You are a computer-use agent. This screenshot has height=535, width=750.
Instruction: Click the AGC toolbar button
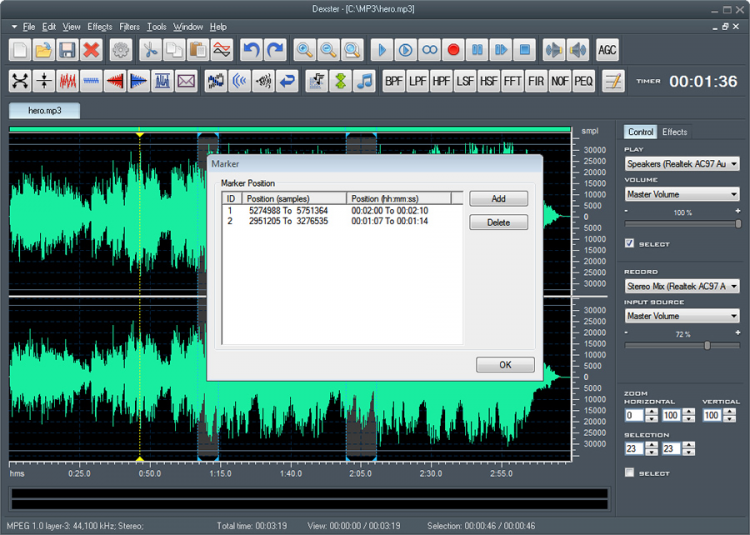[607, 49]
